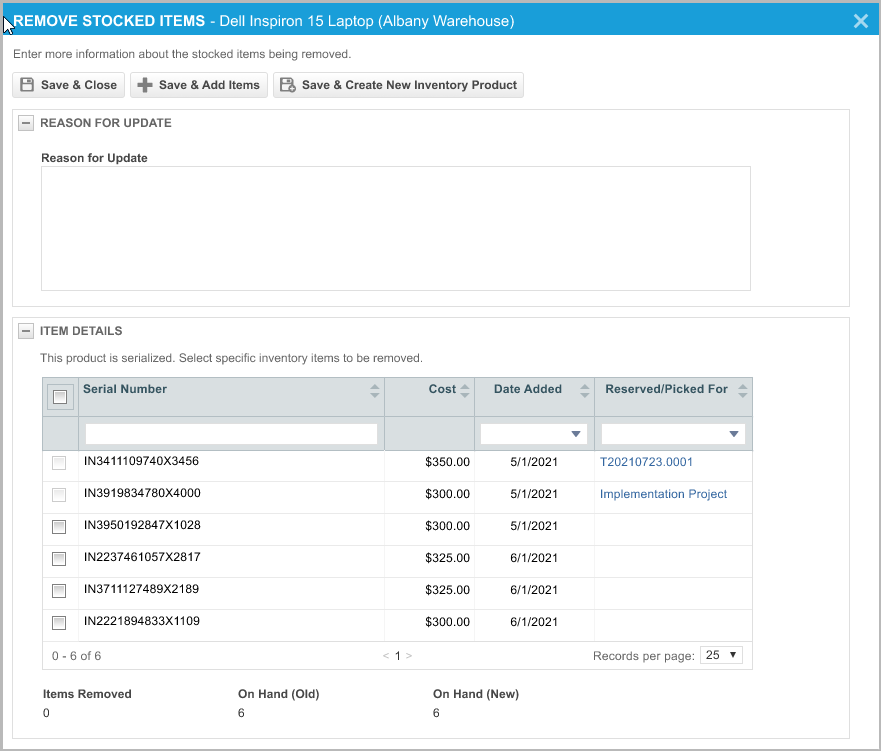Click page number 1 in pagination
Viewport: 881px width, 751px height.
(x=397, y=656)
